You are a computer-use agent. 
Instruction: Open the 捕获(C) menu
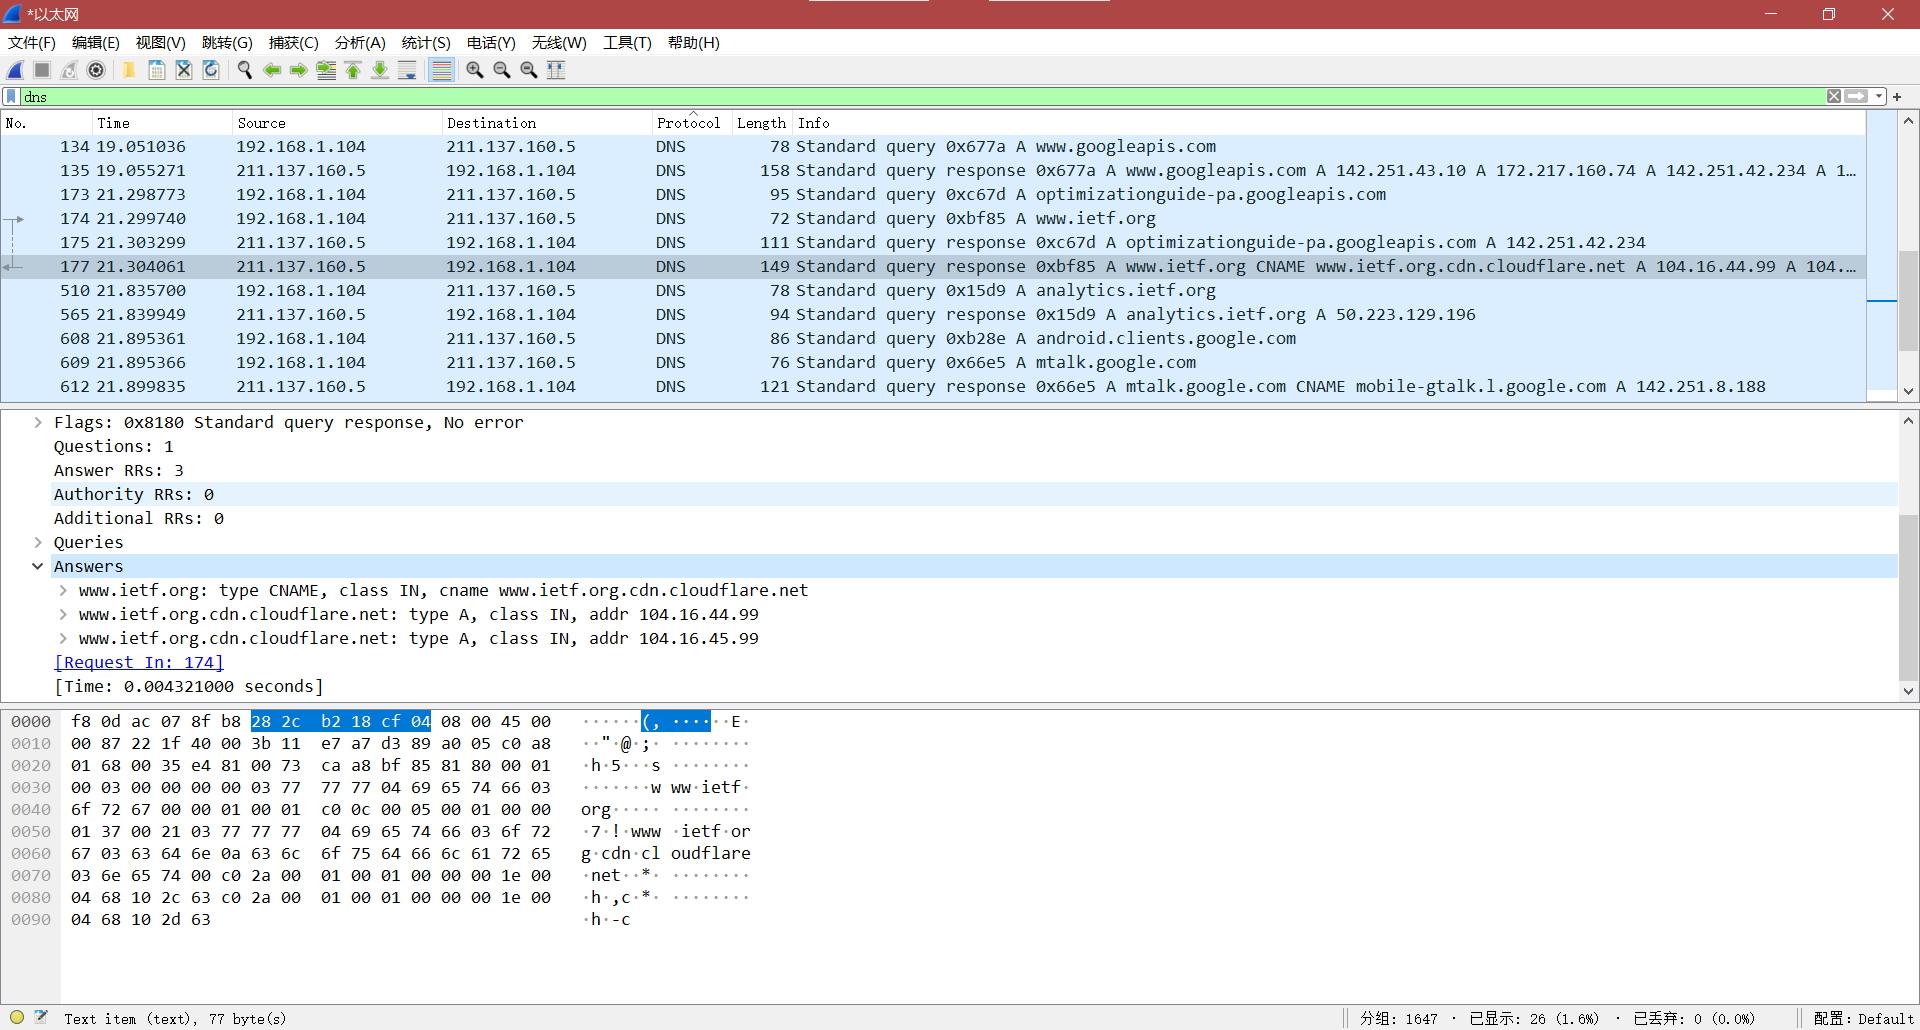293,43
